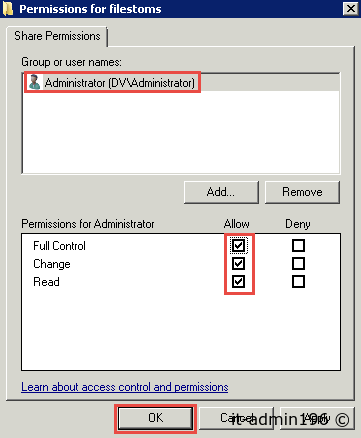Click the Administrator user icon
This screenshot has height=438, width=361.
tap(34, 82)
